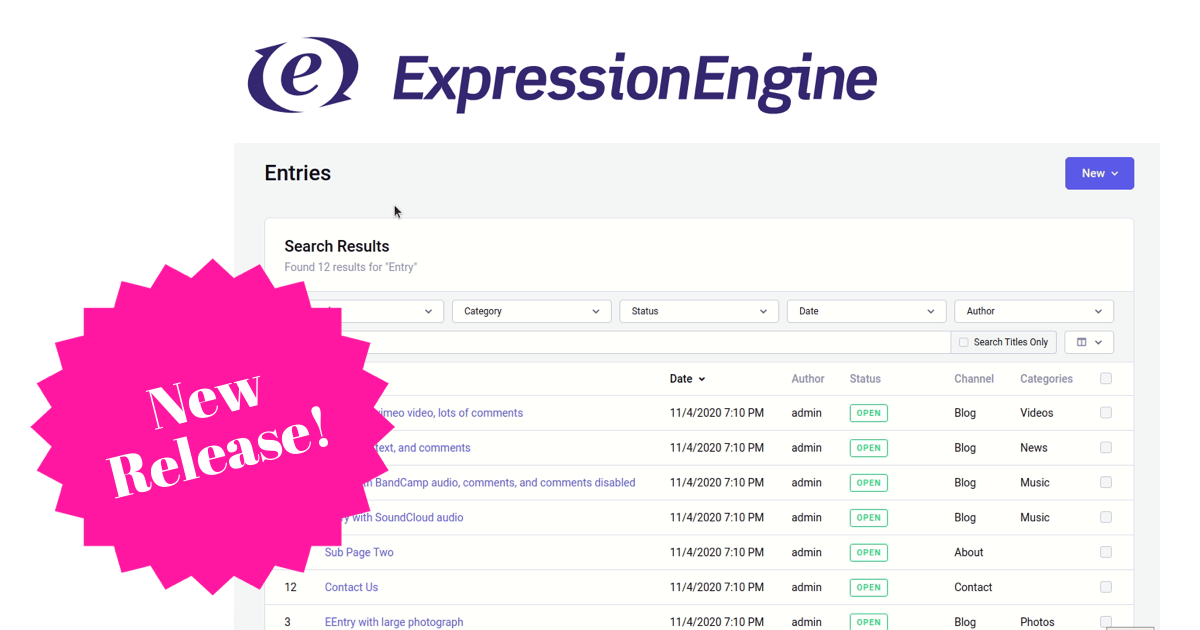Expand the Category filter dropdown
Viewport: 1200px width, 630px height.
coord(531,311)
